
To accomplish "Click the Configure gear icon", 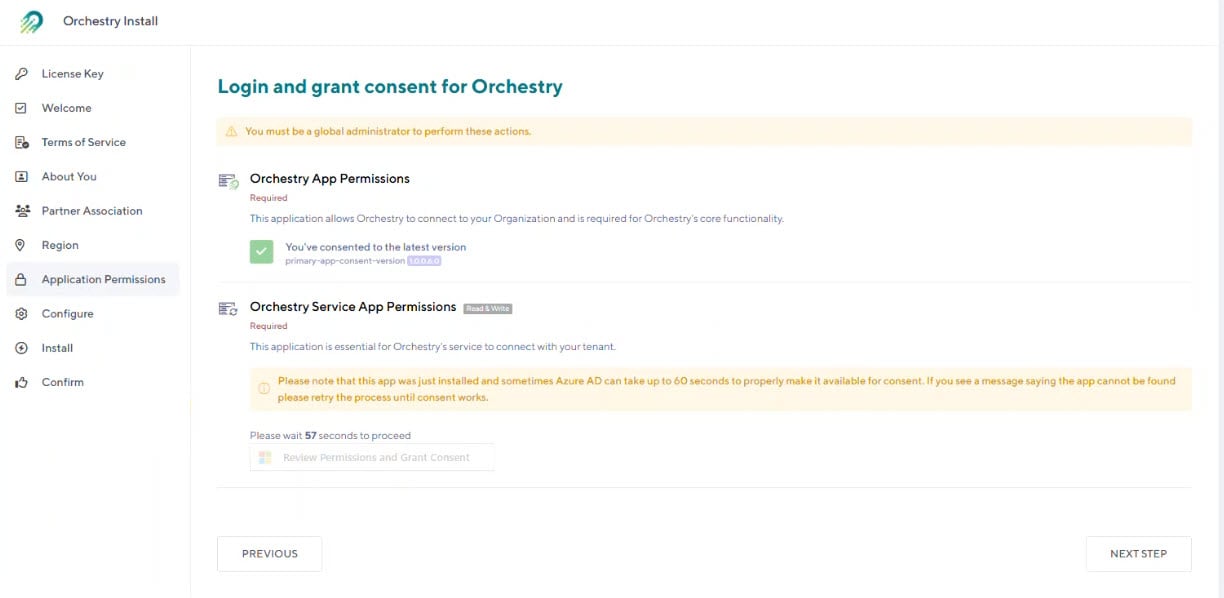I will (21, 314).
